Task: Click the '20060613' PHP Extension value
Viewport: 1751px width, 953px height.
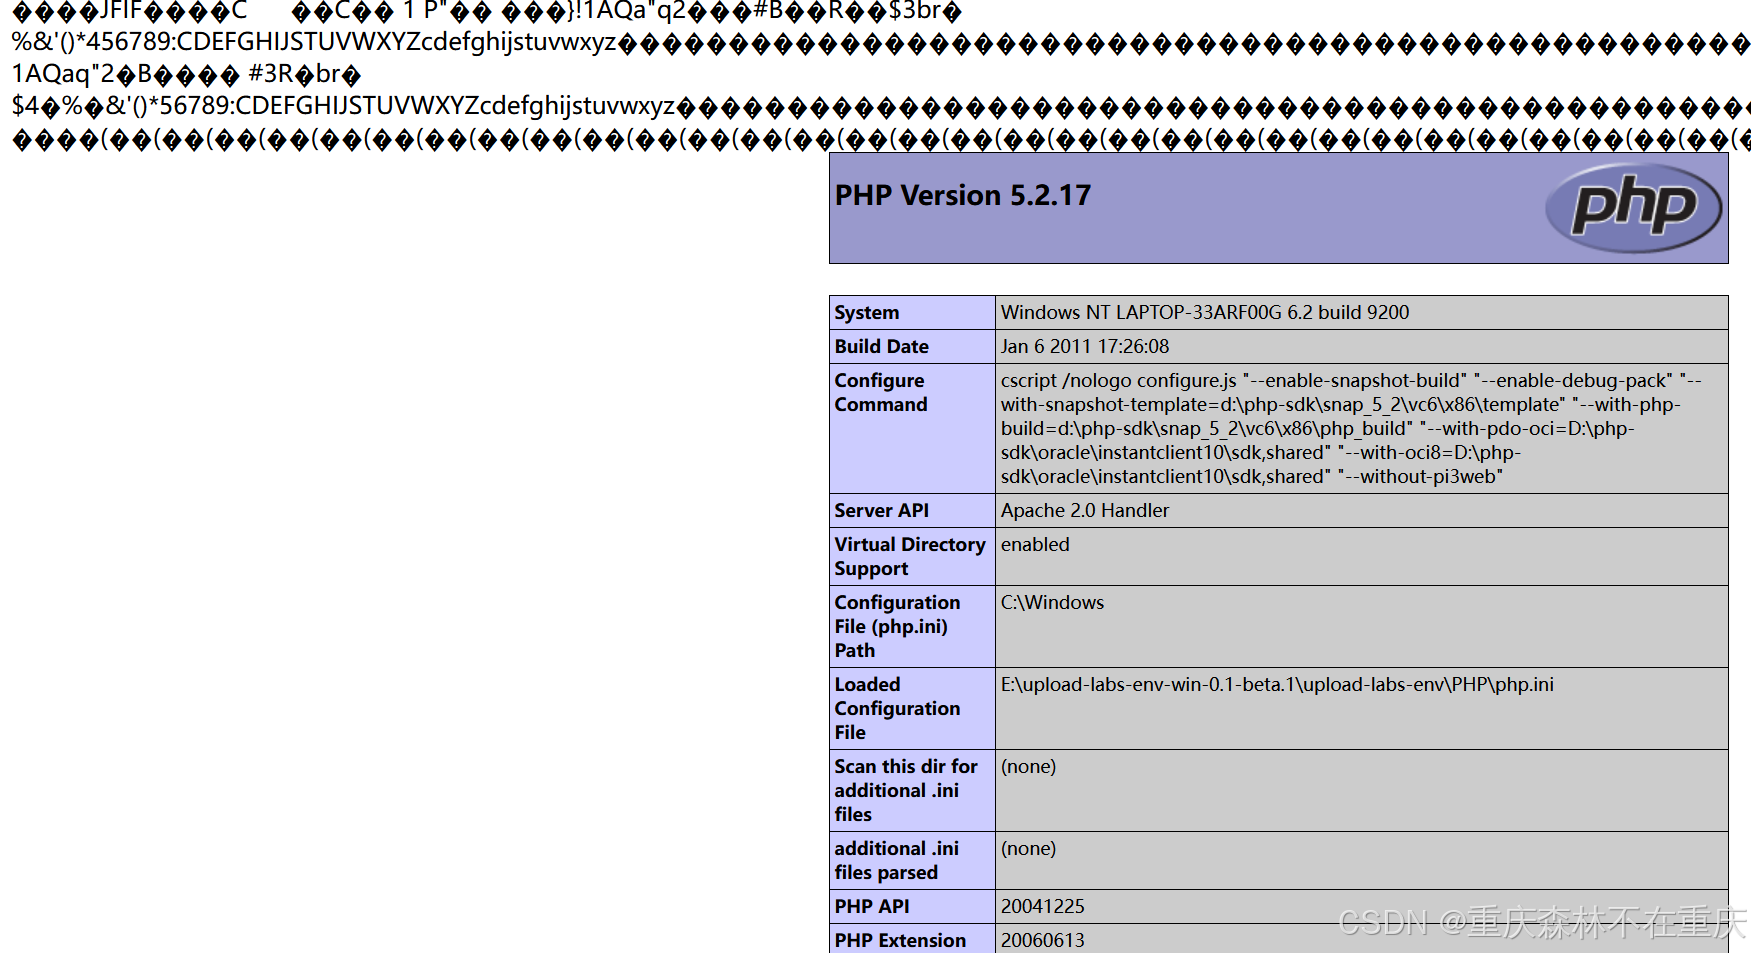Action: pyautogui.click(x=1042, y=940)
